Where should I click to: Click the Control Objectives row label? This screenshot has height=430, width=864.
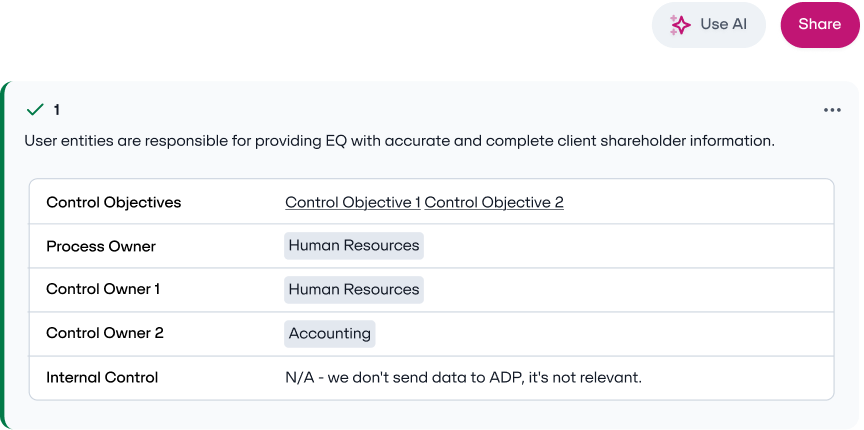coord(114,202)
